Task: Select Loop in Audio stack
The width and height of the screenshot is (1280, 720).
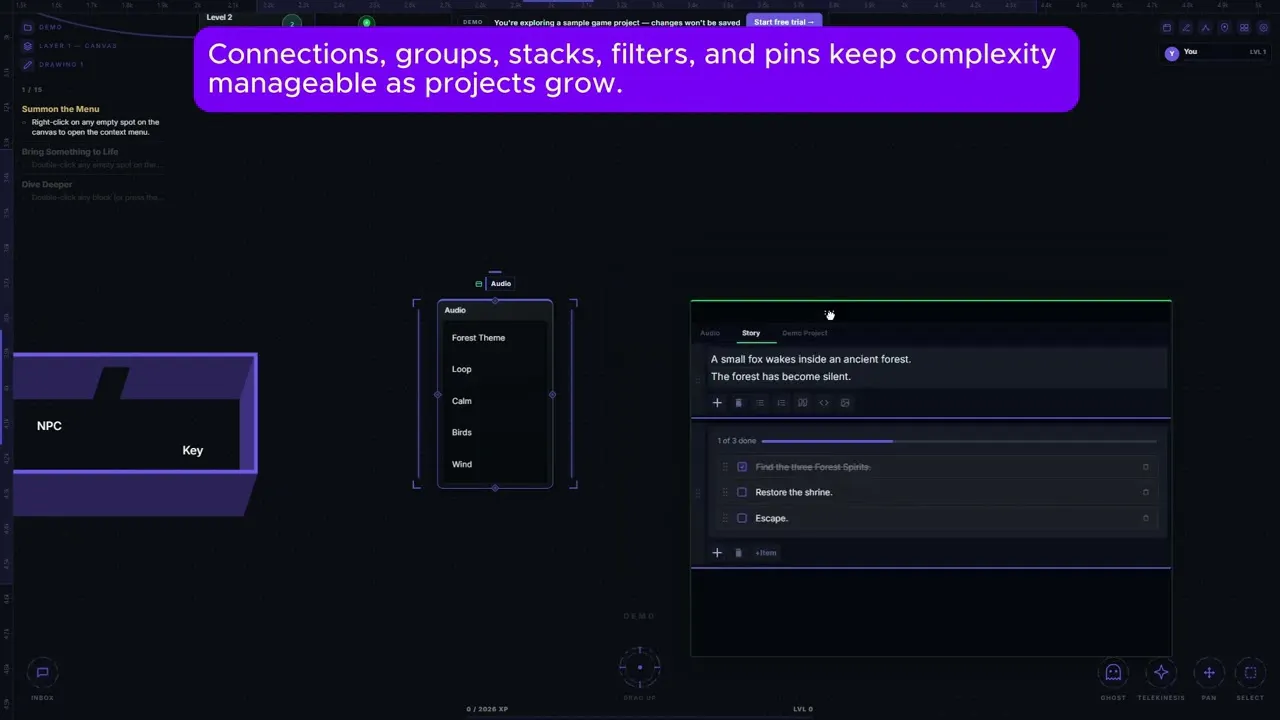Action: [x=461, y=369]
